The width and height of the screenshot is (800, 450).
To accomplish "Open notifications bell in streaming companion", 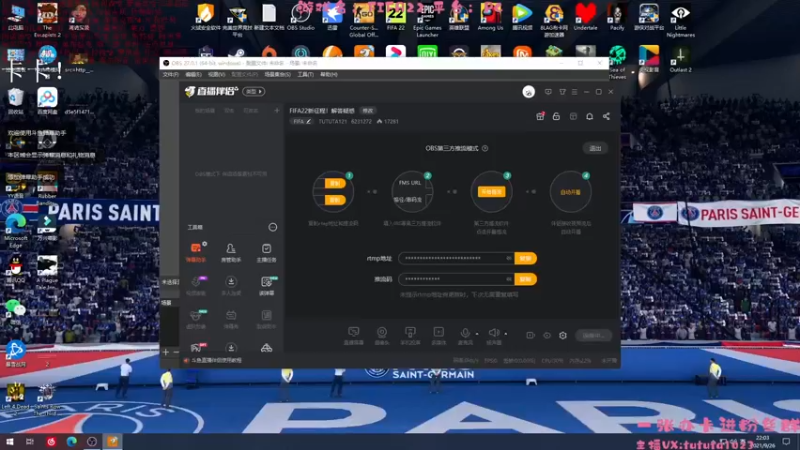I will tap(589, 116).
